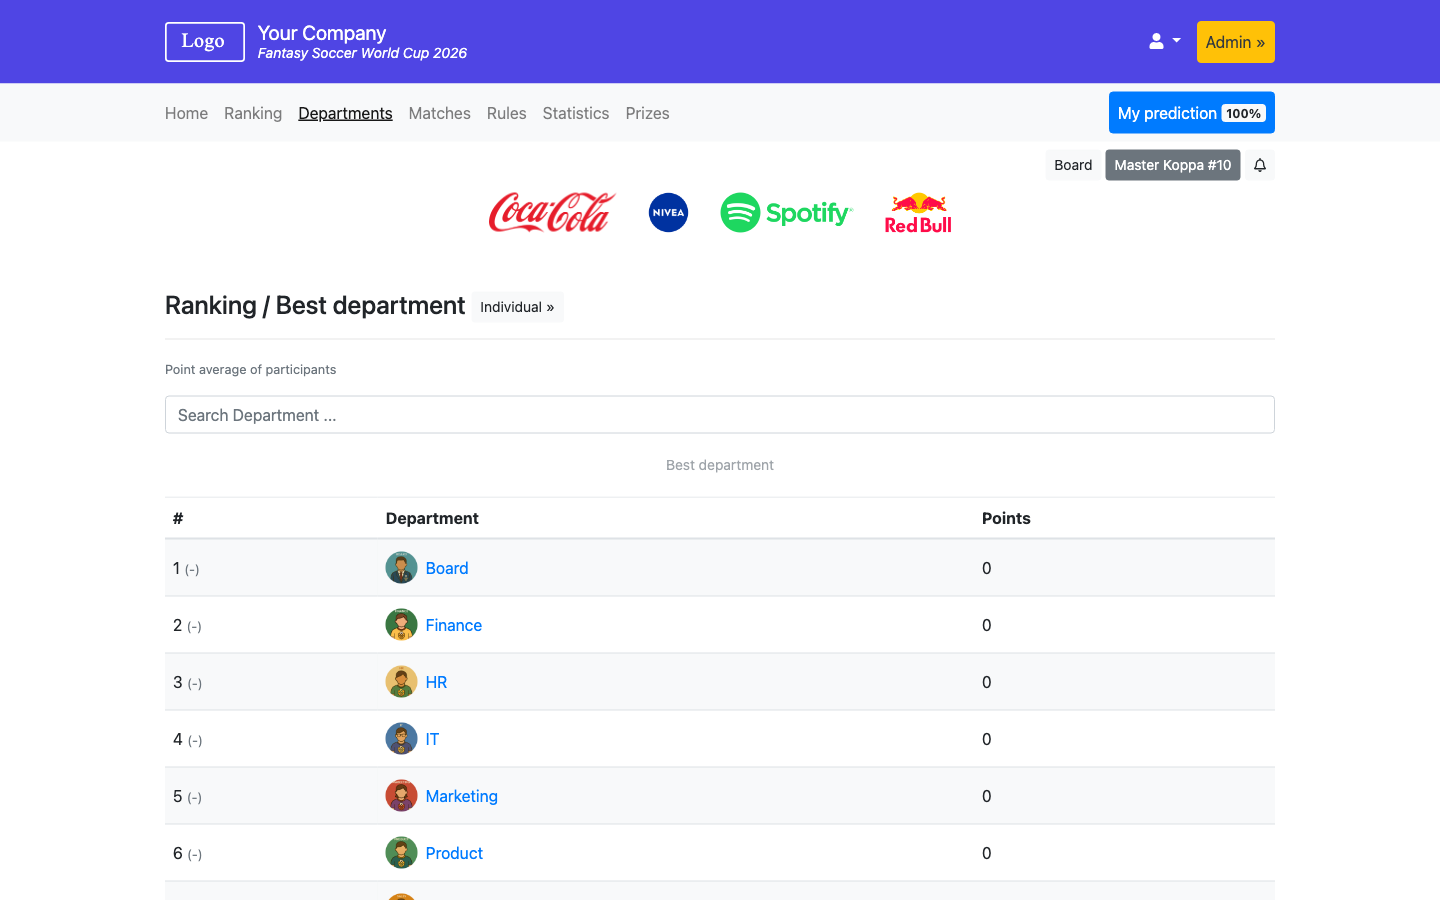Check the 100% prediction progress badge

coord(1243,113)
